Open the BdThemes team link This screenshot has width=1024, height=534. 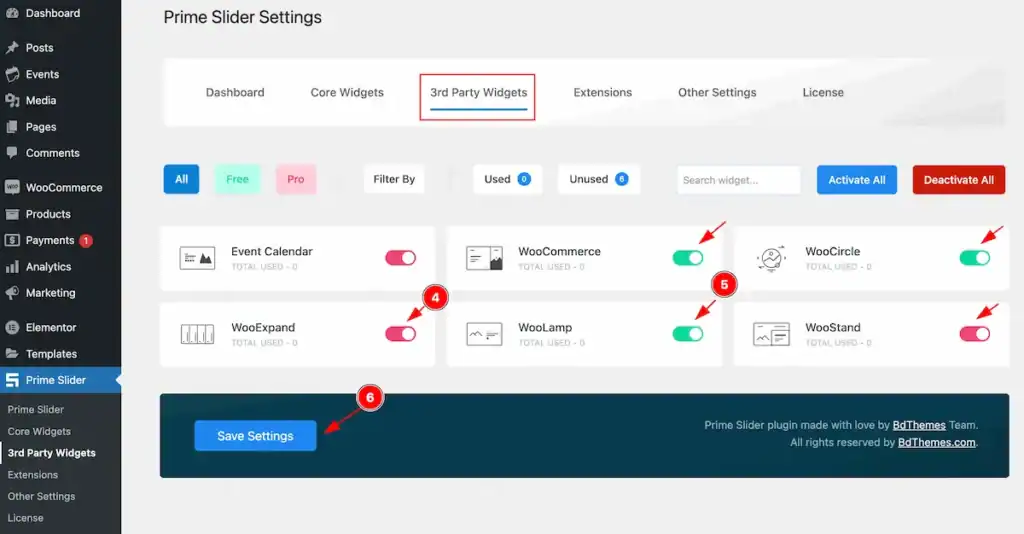point(919,426)
